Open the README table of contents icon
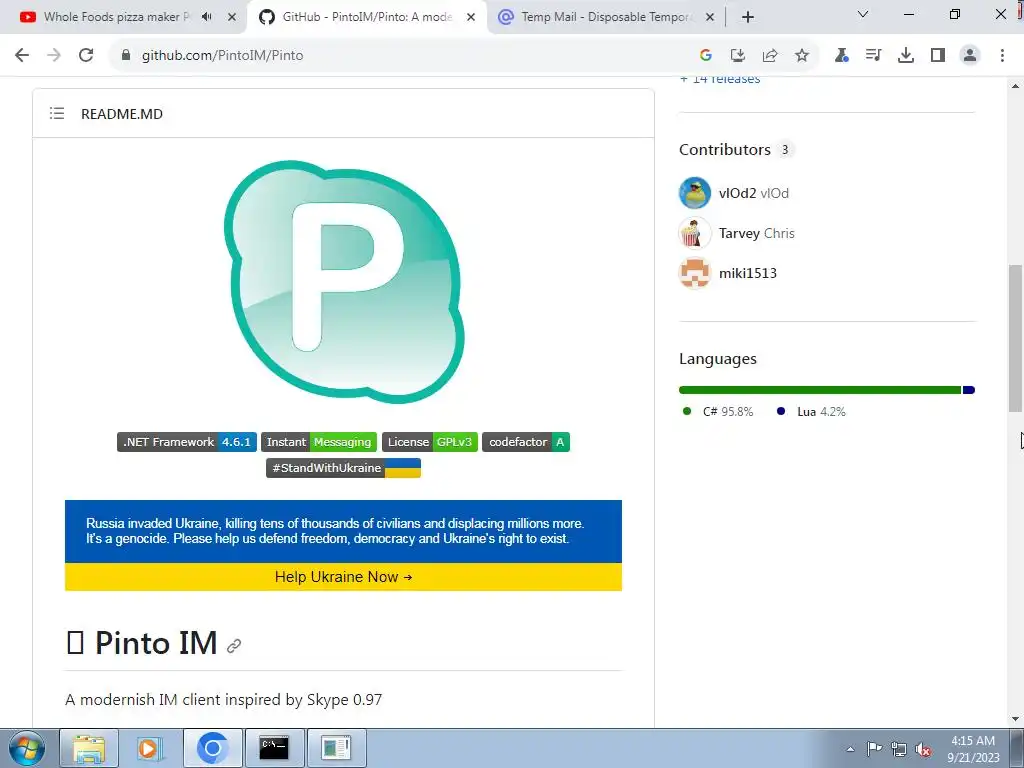This screenshot has width=1024, height=768. click(x=57, y=114)
